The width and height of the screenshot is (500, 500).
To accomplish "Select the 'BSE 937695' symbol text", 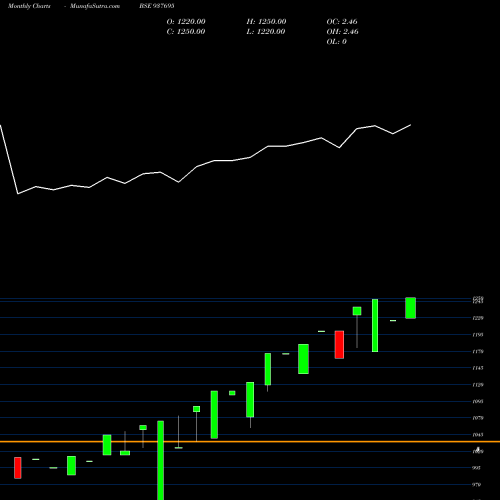I will pyautogui.click(x=157, y=6).
